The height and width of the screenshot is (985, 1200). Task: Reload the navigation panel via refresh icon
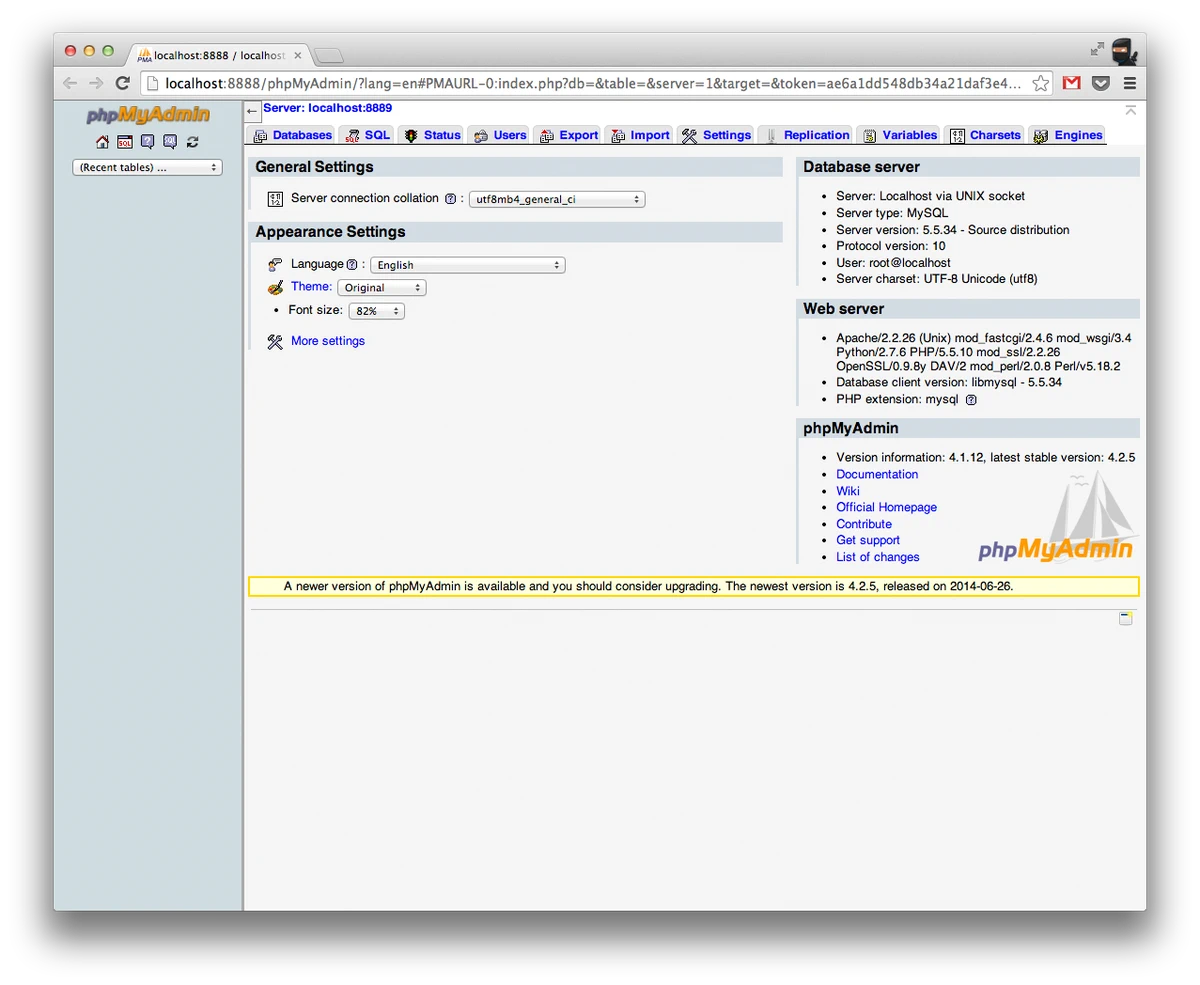click(193, 142)
